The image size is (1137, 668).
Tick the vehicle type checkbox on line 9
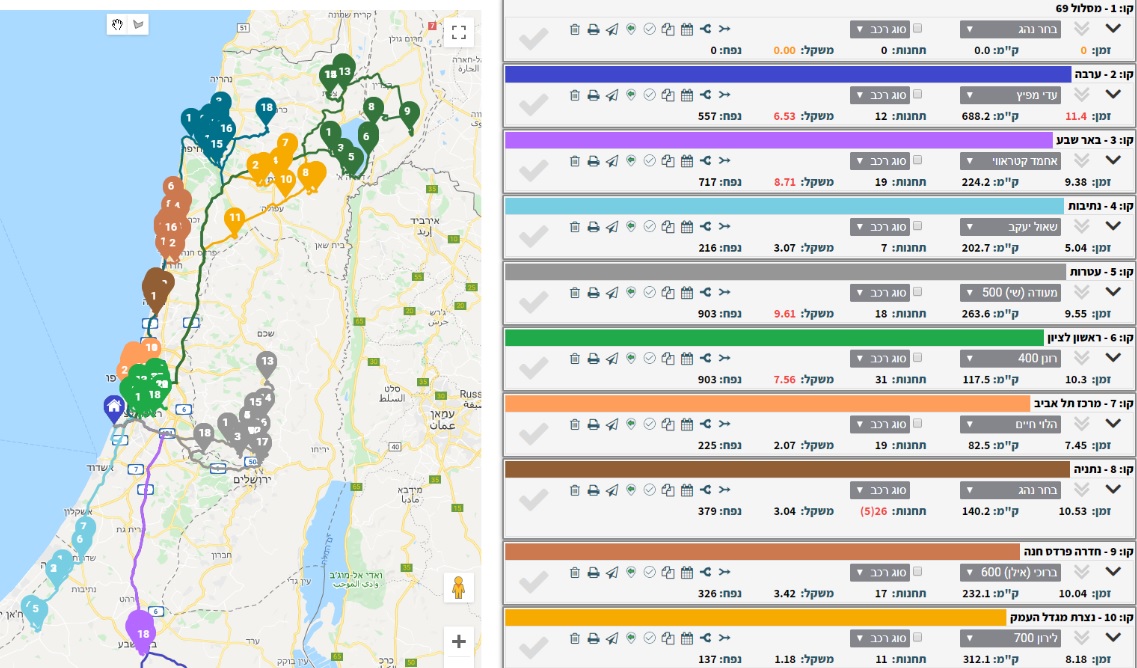918,573
